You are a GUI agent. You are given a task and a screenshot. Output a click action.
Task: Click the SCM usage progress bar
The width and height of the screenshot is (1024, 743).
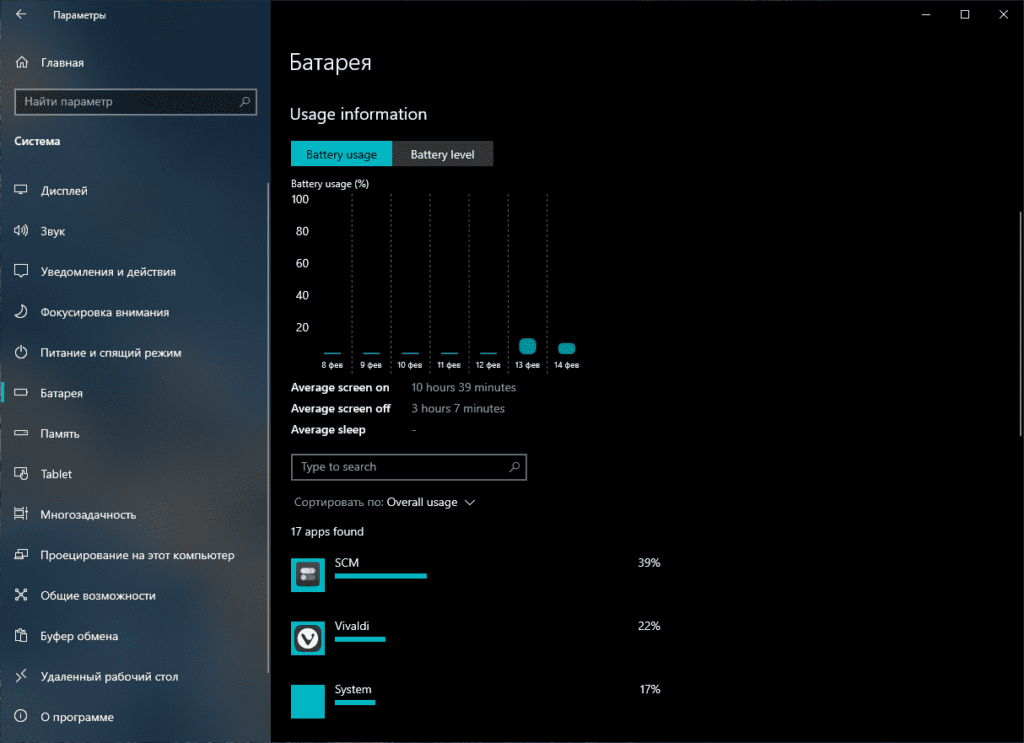pyautogui.click(x=381, y=576)
